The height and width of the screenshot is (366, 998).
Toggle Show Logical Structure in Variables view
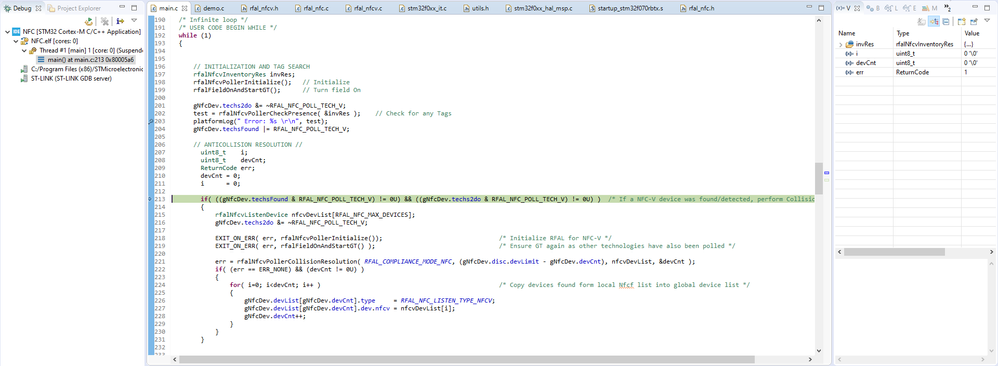(934, 22)
